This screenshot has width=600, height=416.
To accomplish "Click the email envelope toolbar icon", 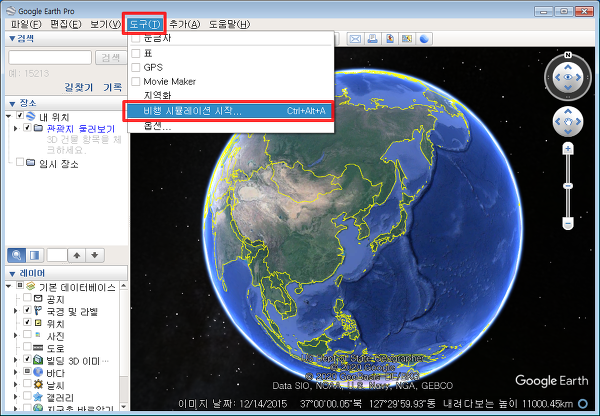I will coord(355,39).
